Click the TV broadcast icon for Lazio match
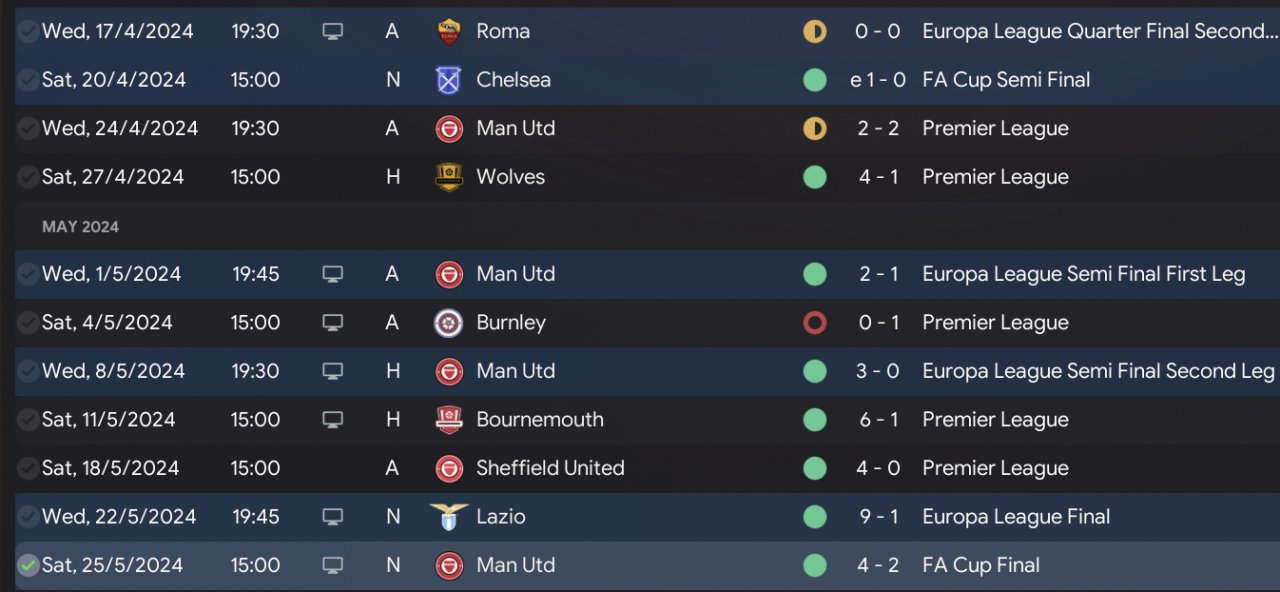The height and width of the screenshot is (592, 1280). pos(333,517)
